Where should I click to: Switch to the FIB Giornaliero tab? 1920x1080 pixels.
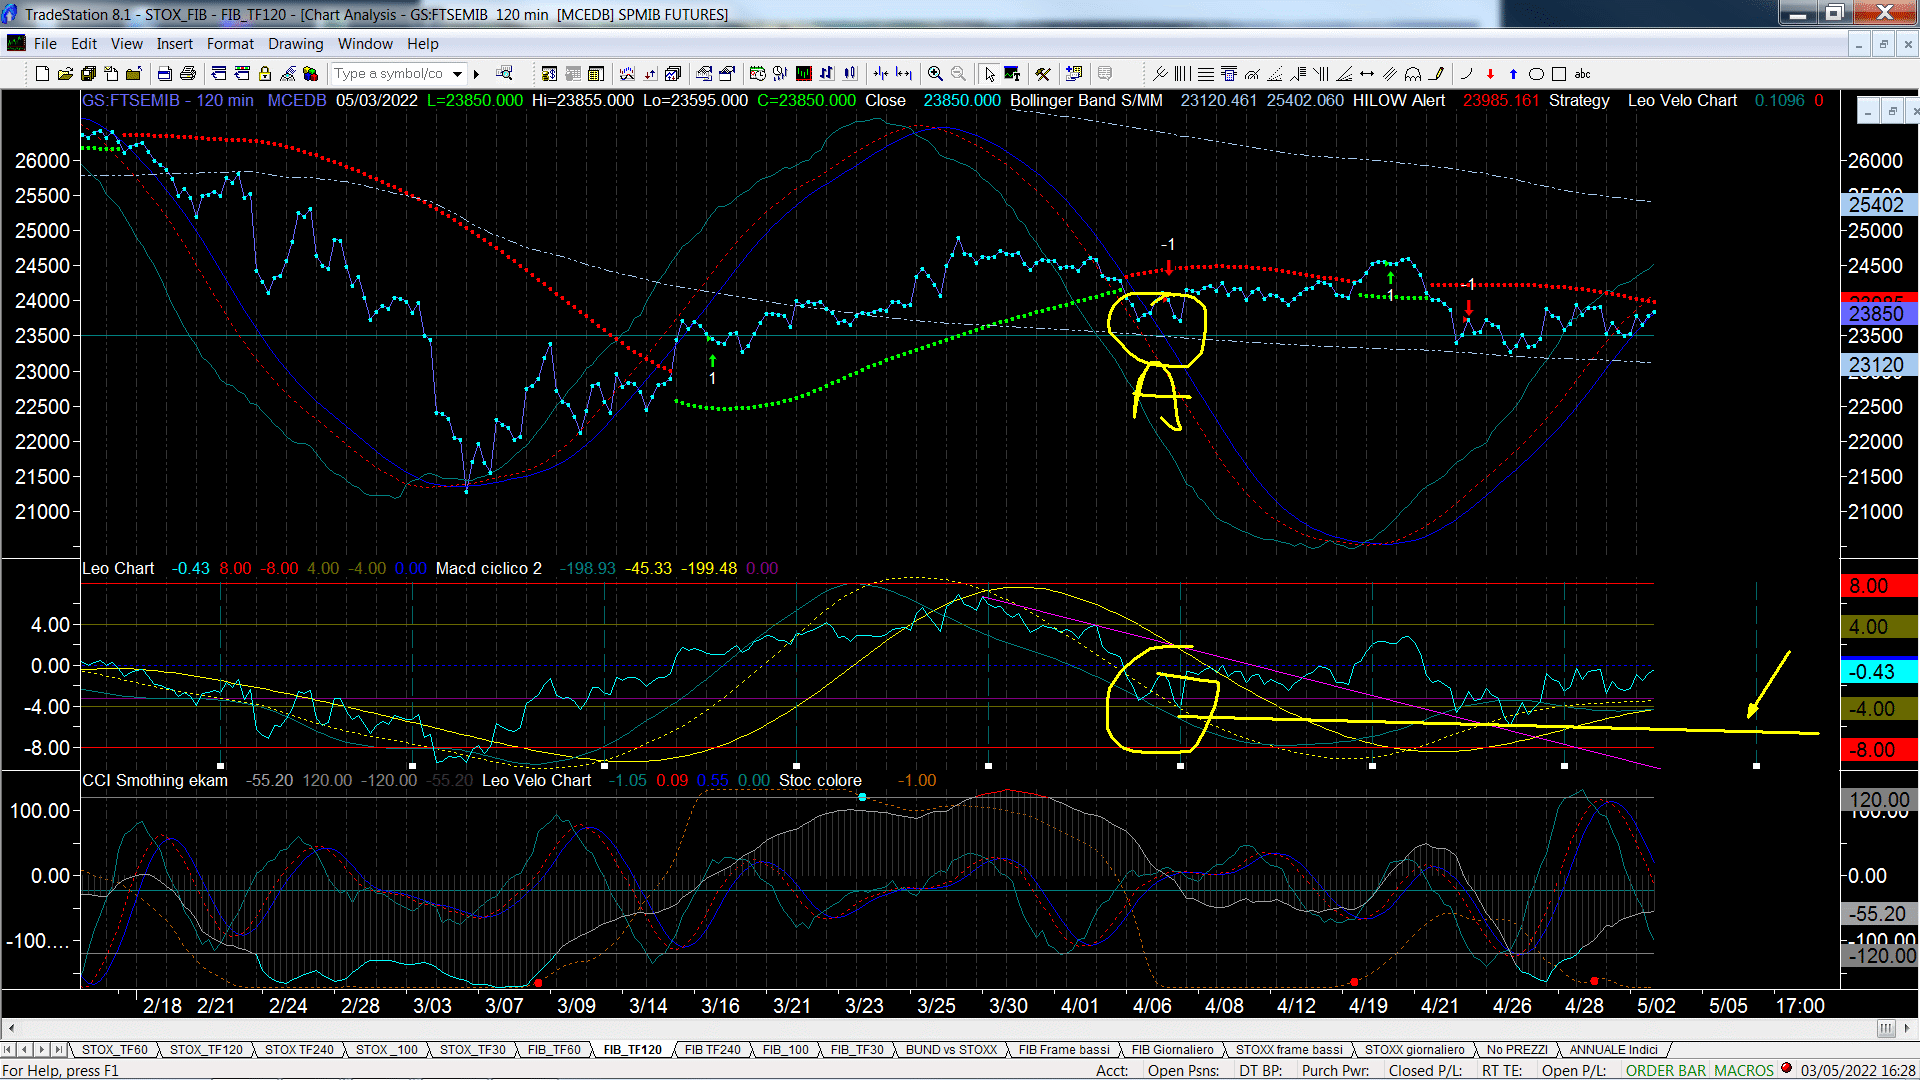click(x=1173, y=1049)
